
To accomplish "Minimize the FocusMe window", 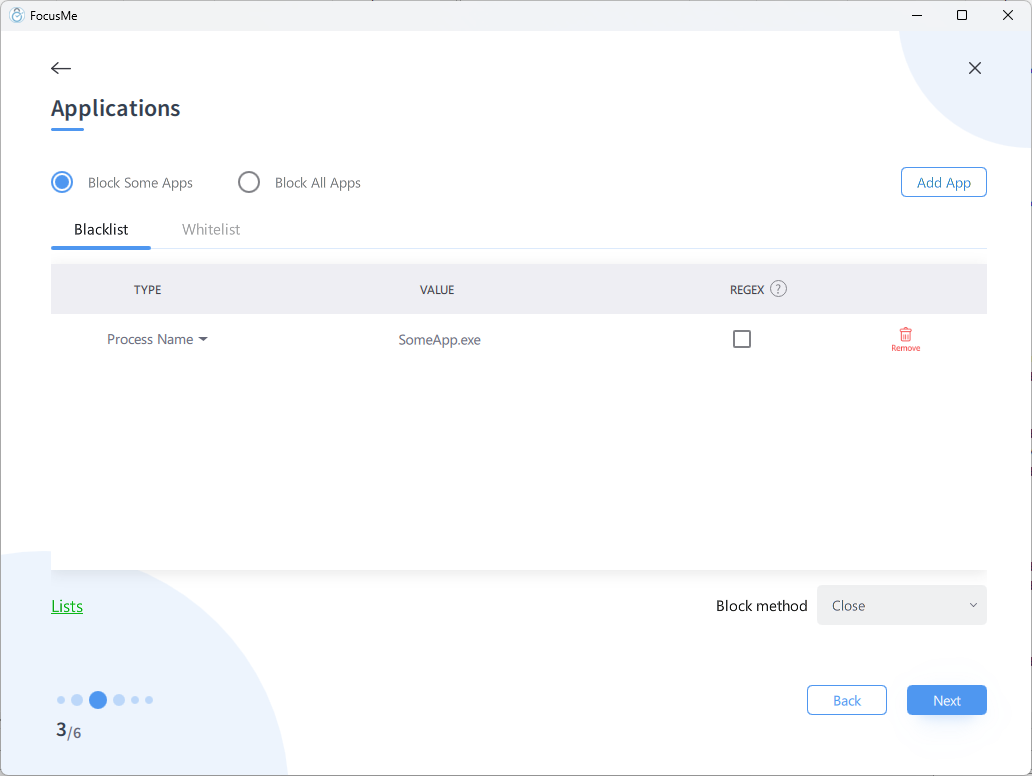I will [x=917, y=15].
